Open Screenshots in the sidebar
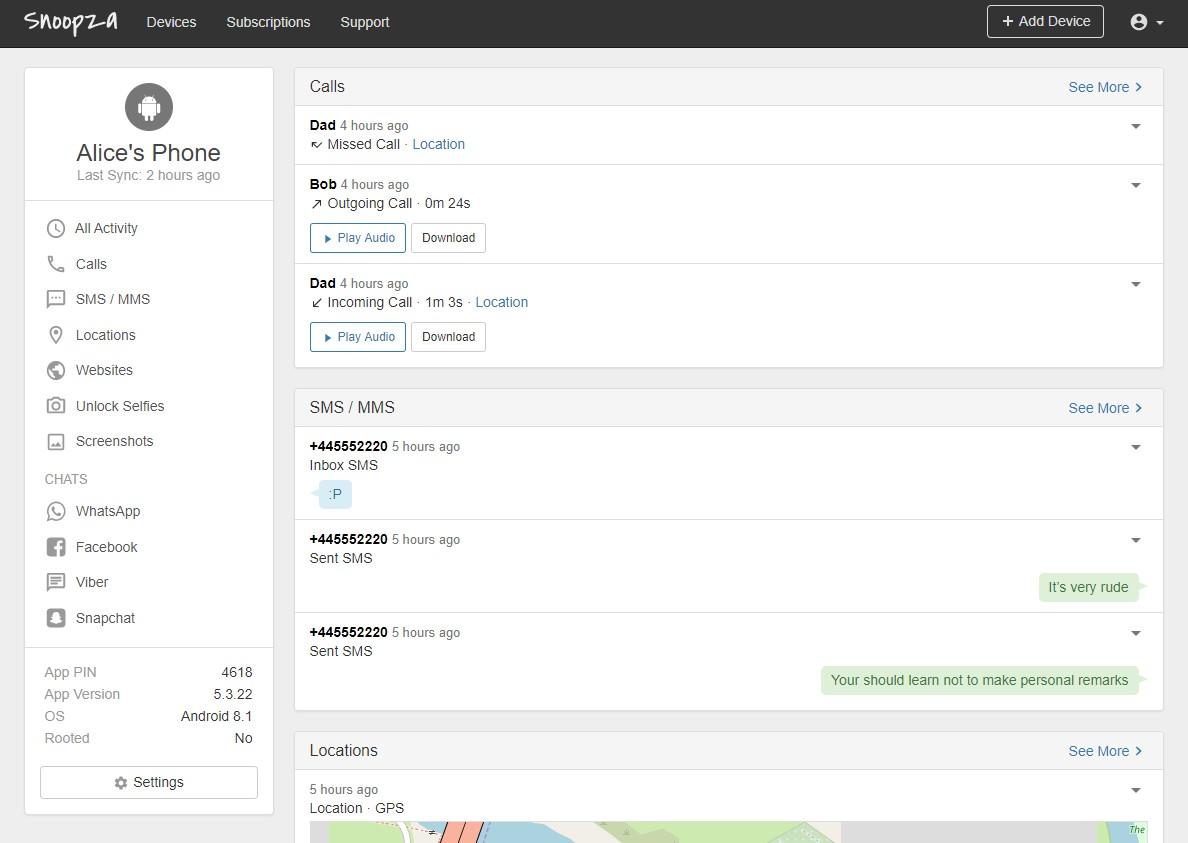Image resolution: width=1188 pixels, height=843 pixels. (114, 441)
